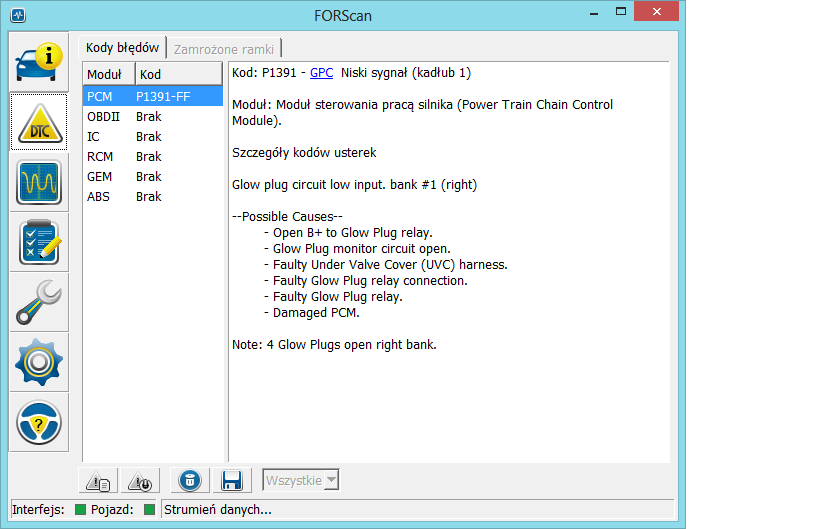Expand the Wszystkie filter dropdown
The height and width of the screenshot is (529, 819).
[301, 481]
